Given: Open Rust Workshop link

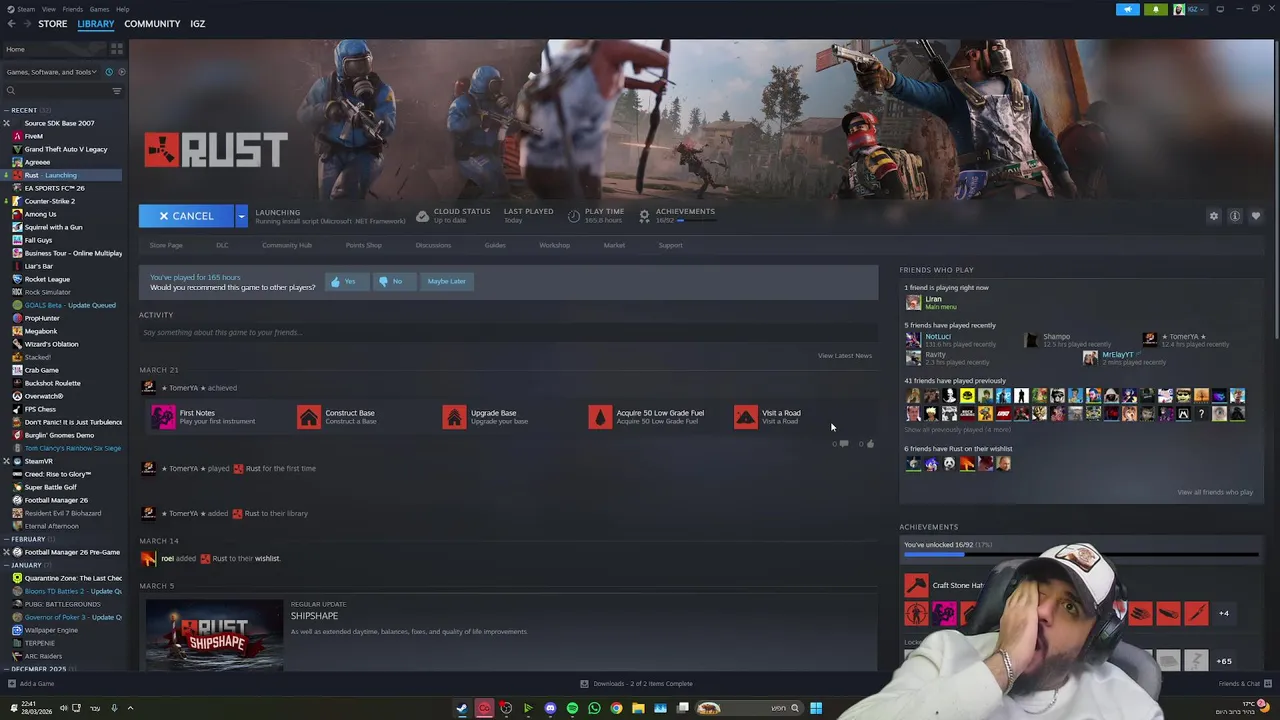Looking at the screenshot, I should (554, 245).
